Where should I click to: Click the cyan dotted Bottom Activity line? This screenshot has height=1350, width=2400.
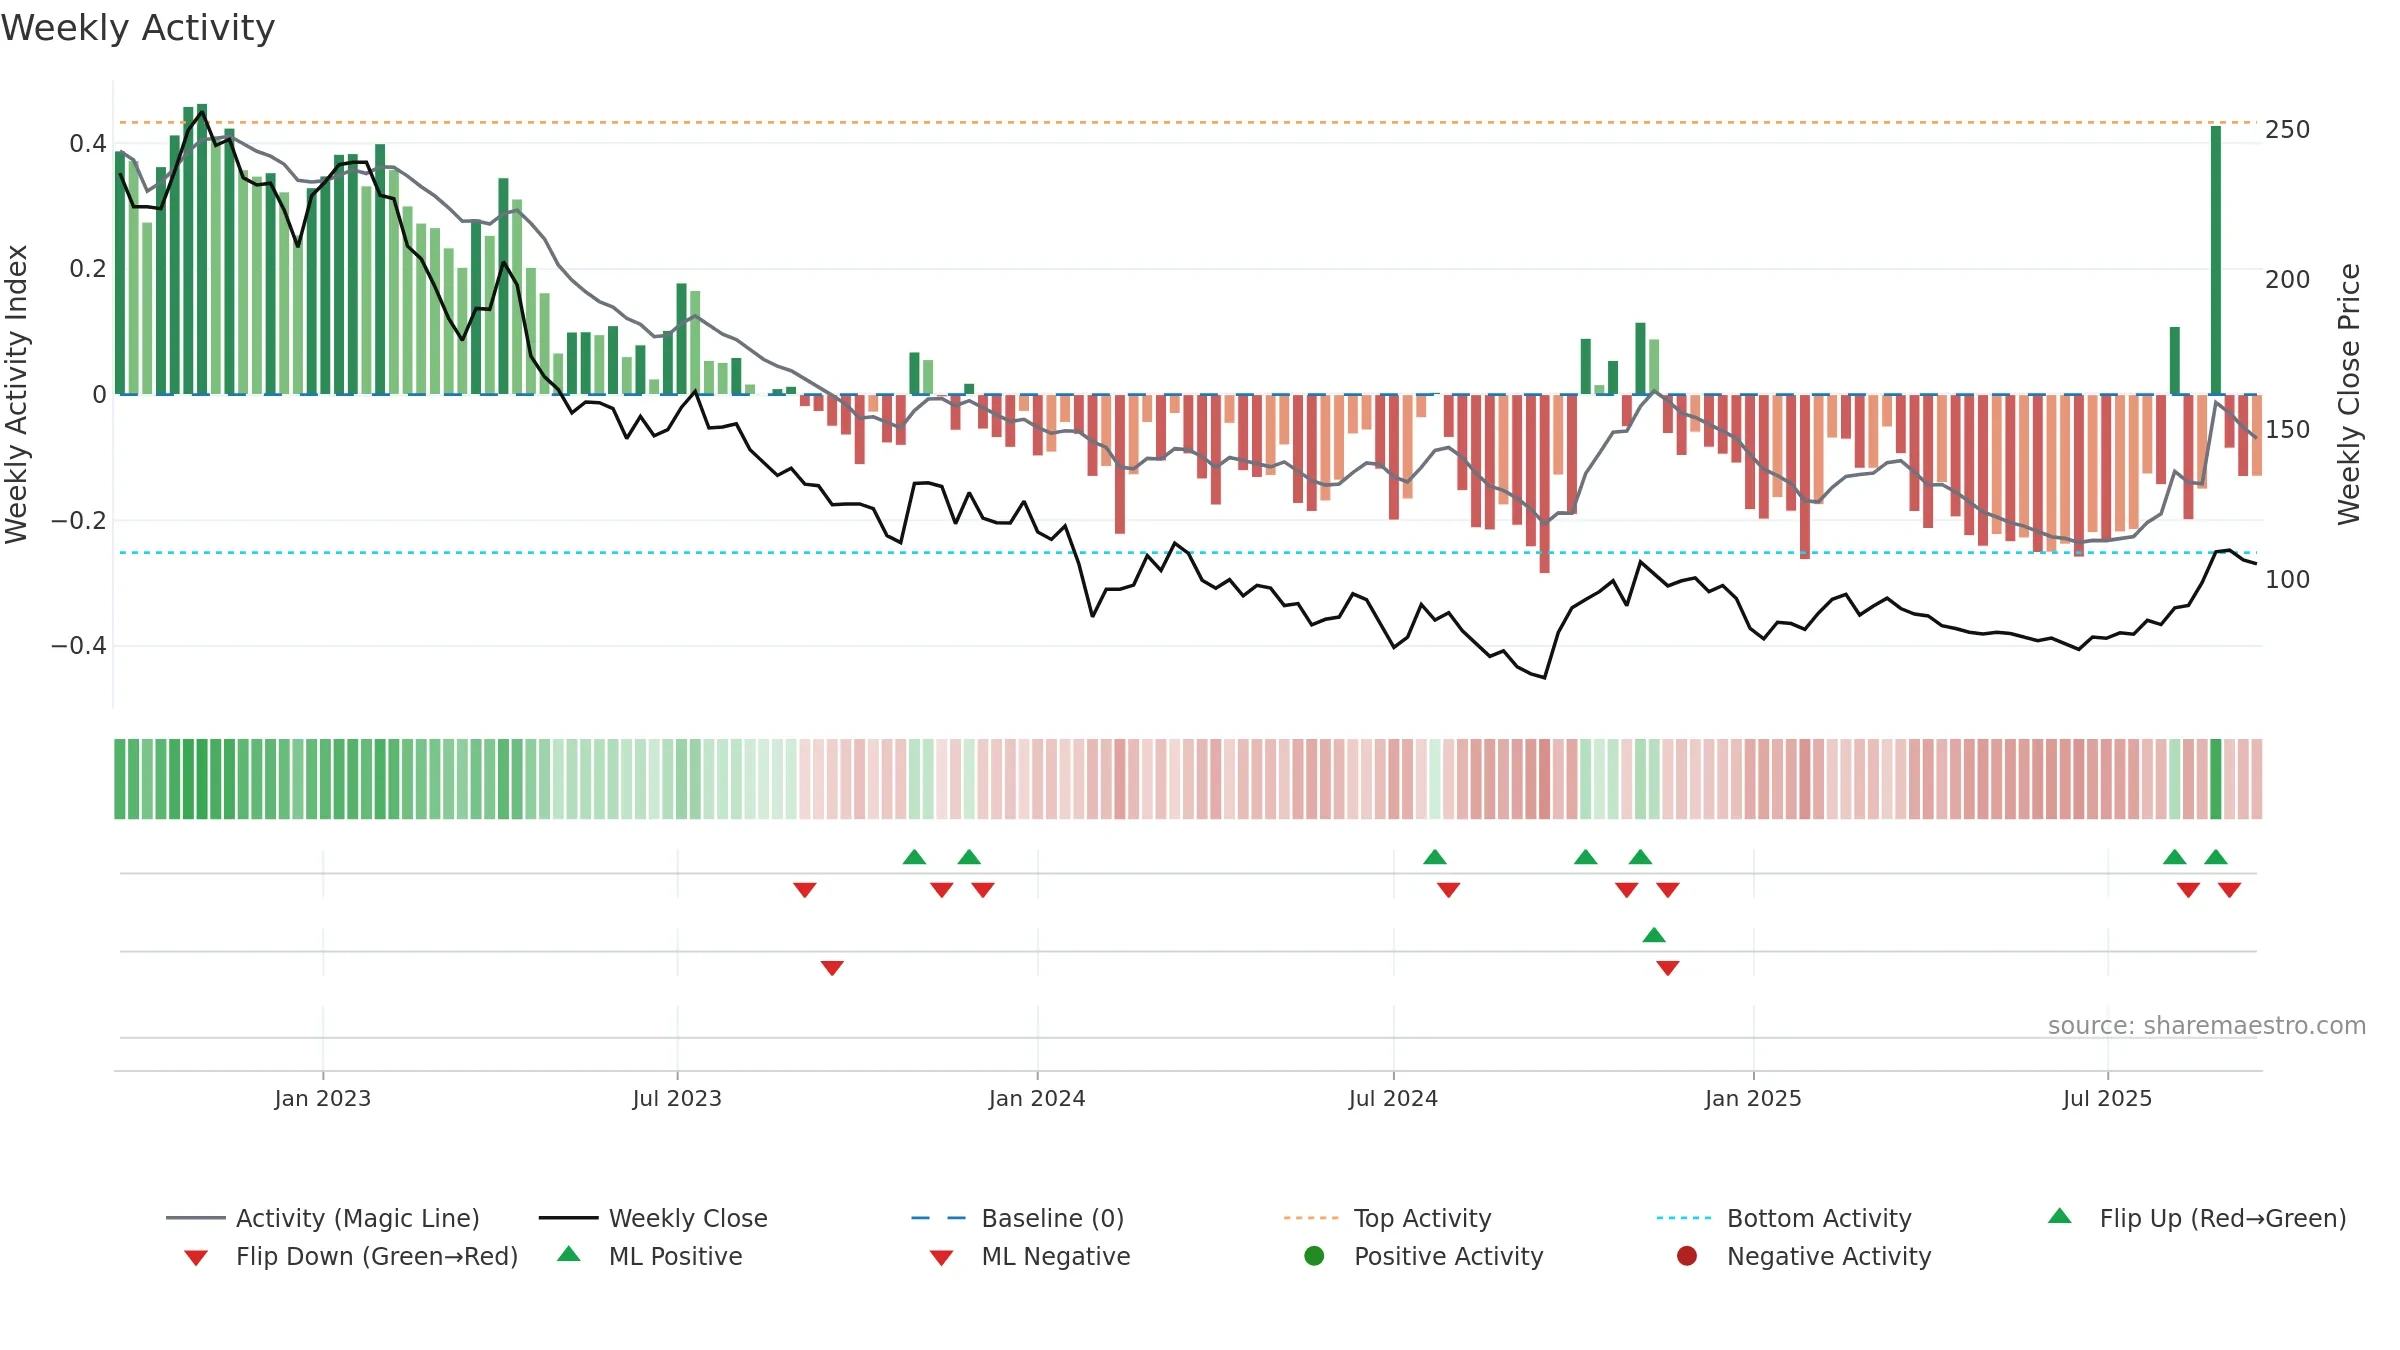coord(1188,552)
